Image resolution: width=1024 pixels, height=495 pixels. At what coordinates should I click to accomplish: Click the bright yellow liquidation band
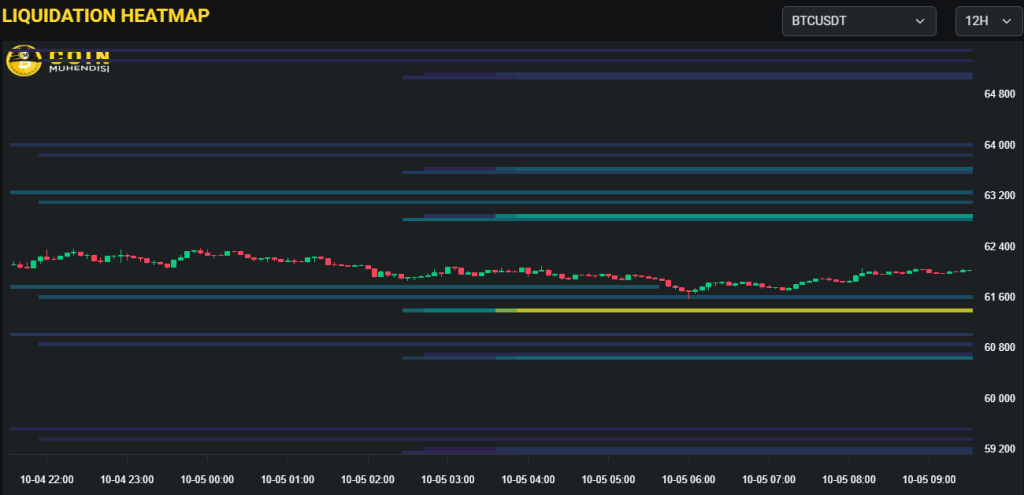click(744, 311)
